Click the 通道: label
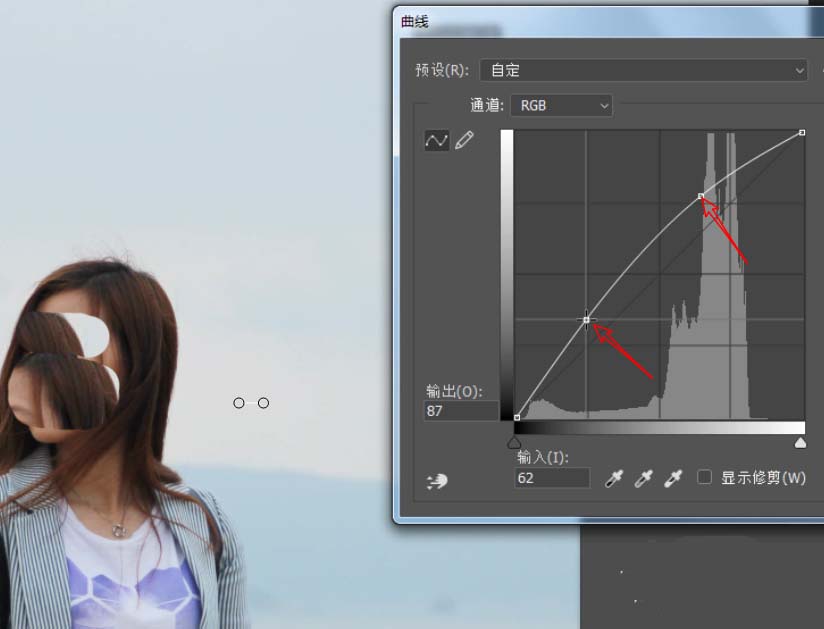The image size is (824, 629). click(x=487, y=106)
